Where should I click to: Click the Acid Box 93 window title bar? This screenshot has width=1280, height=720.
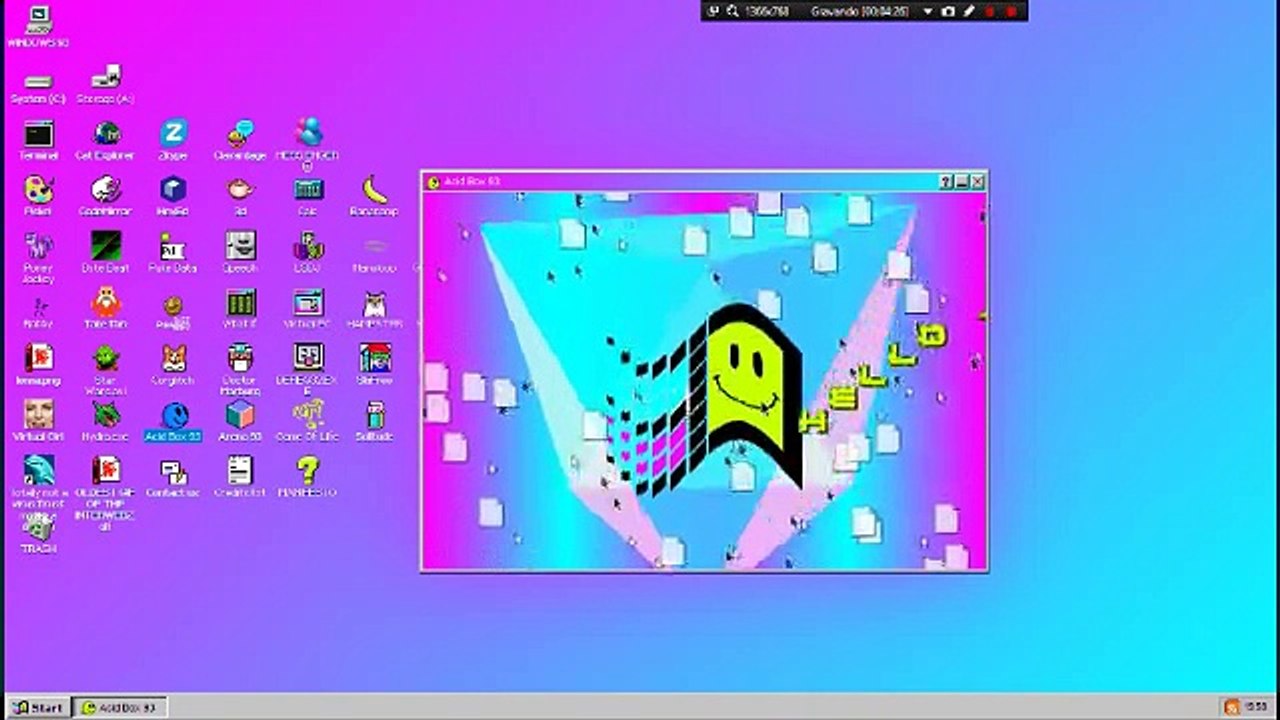point(704,182)
